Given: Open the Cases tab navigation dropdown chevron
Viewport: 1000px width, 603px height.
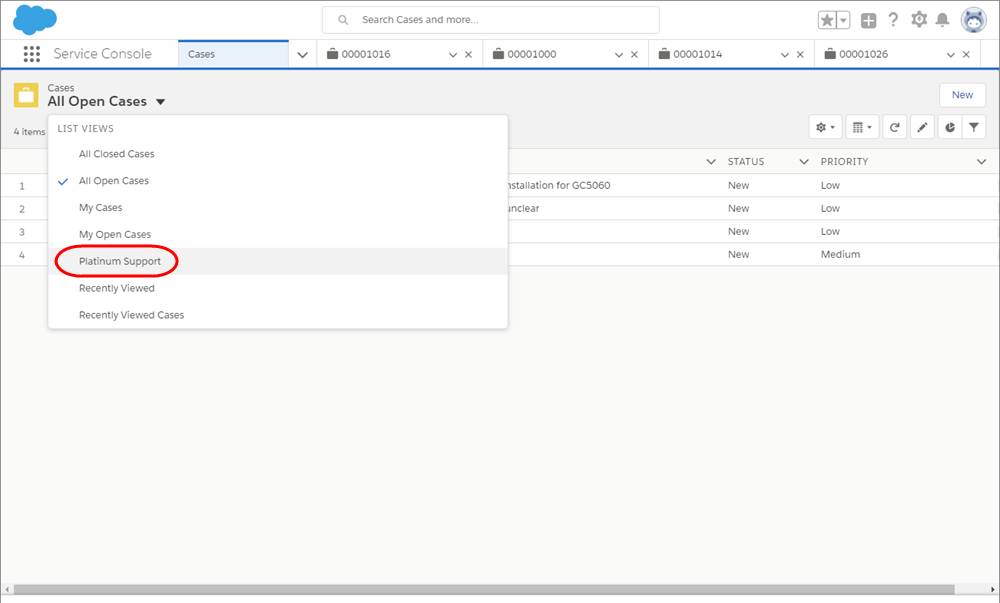Looking at the screenshot, I should [302, 55].
